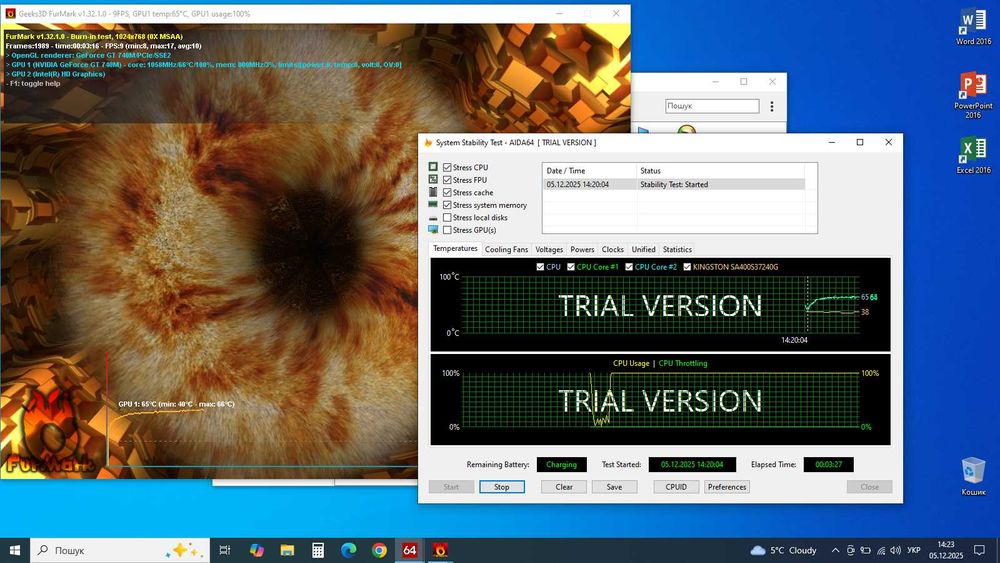Open the notification center icon
The height and width of the screenshot is (563, 1000).
pyautogui.click(x=980, y=550)
